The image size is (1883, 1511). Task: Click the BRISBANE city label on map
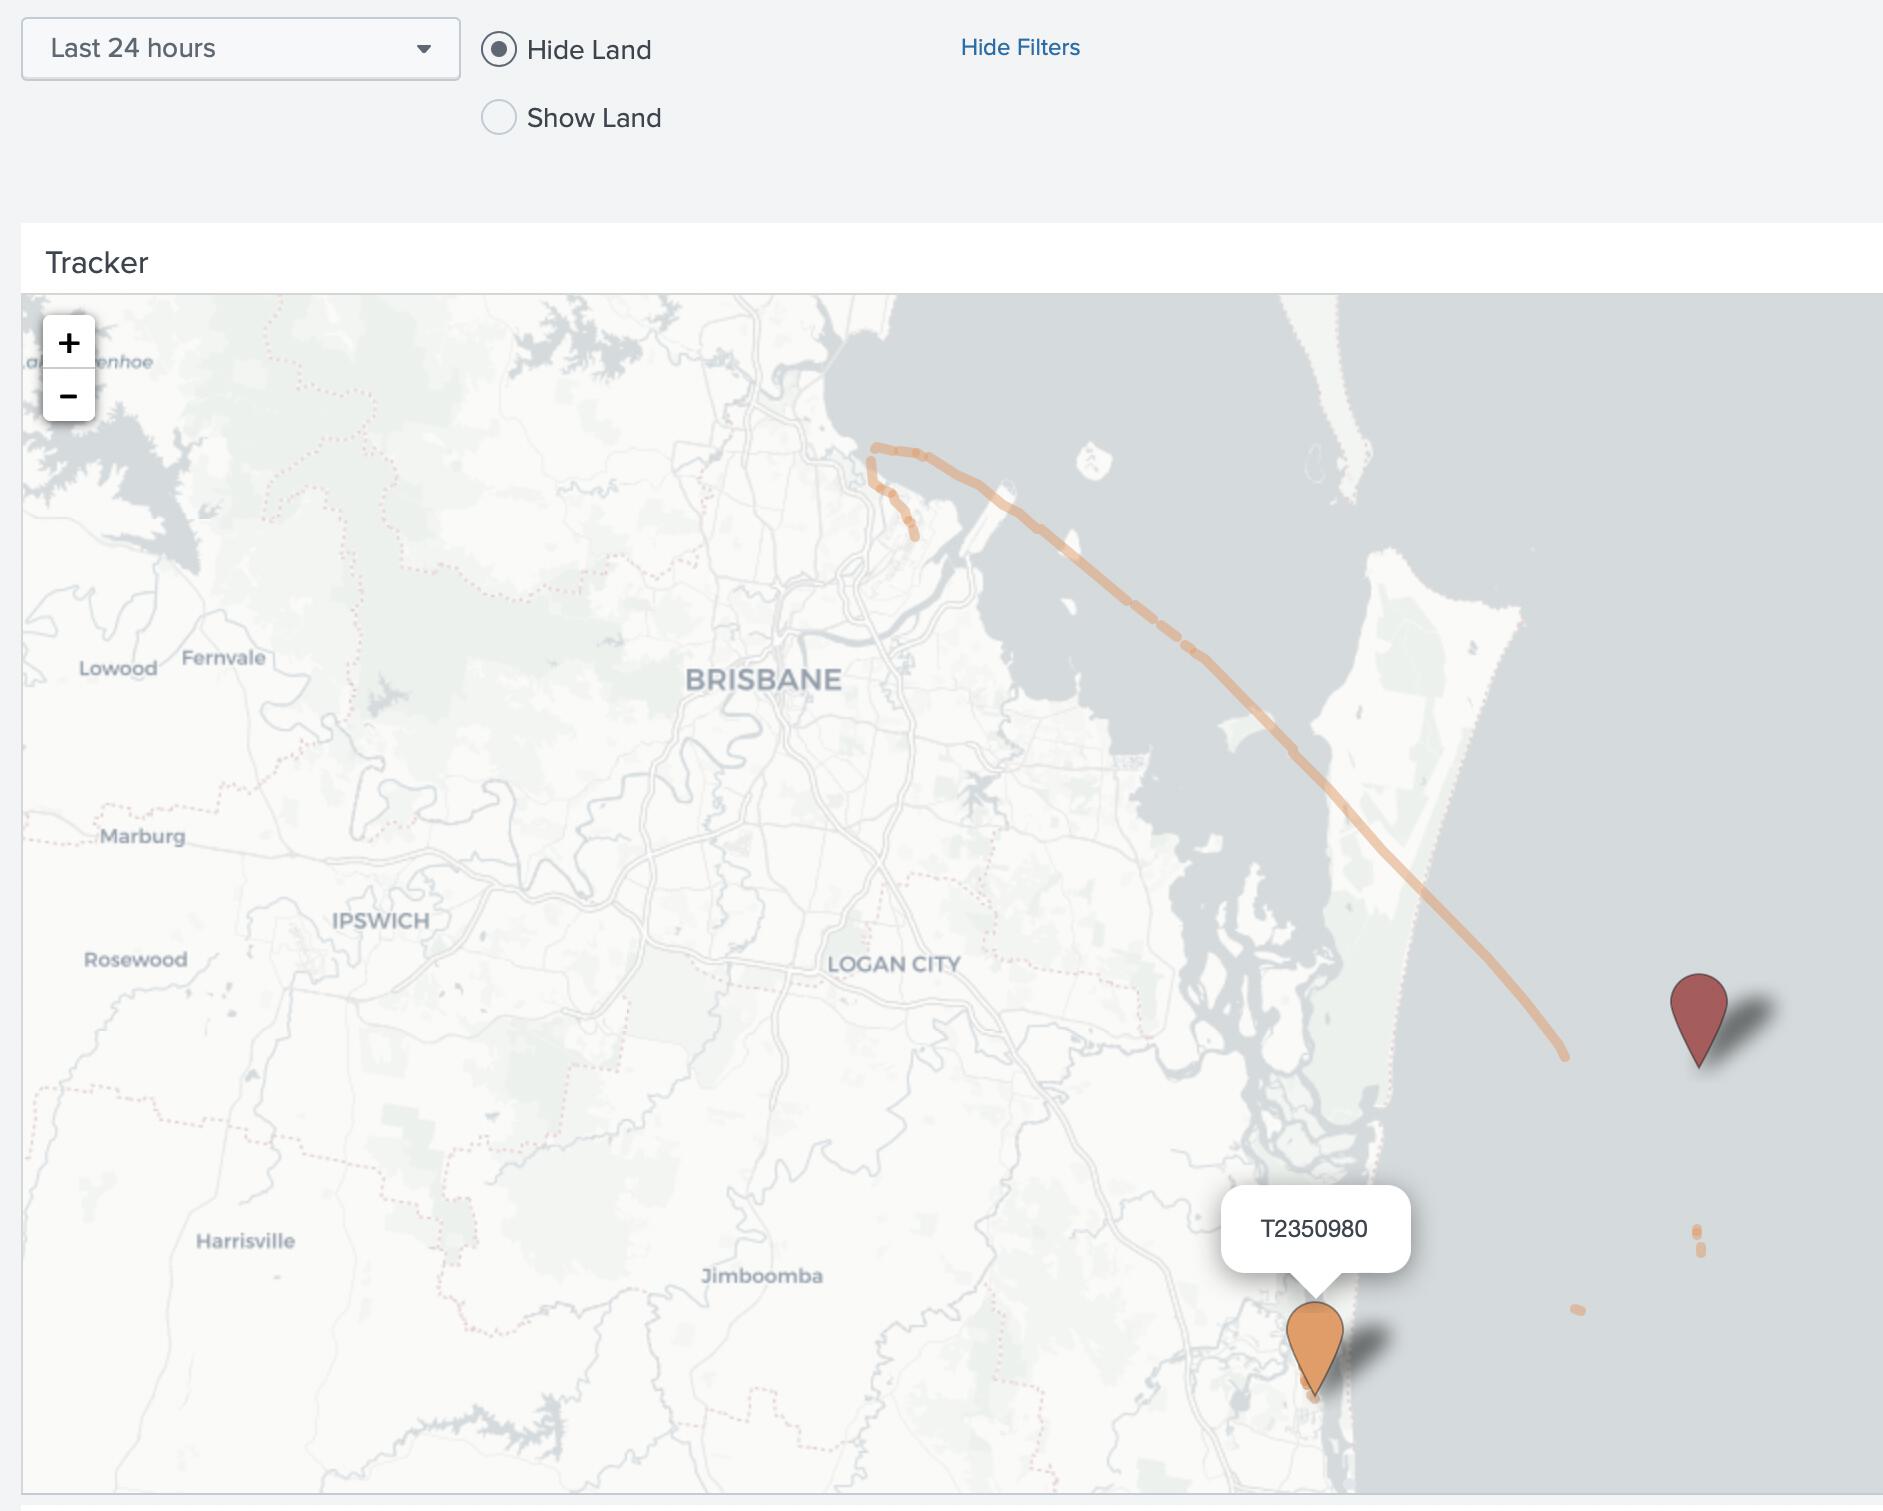(763, 680)
